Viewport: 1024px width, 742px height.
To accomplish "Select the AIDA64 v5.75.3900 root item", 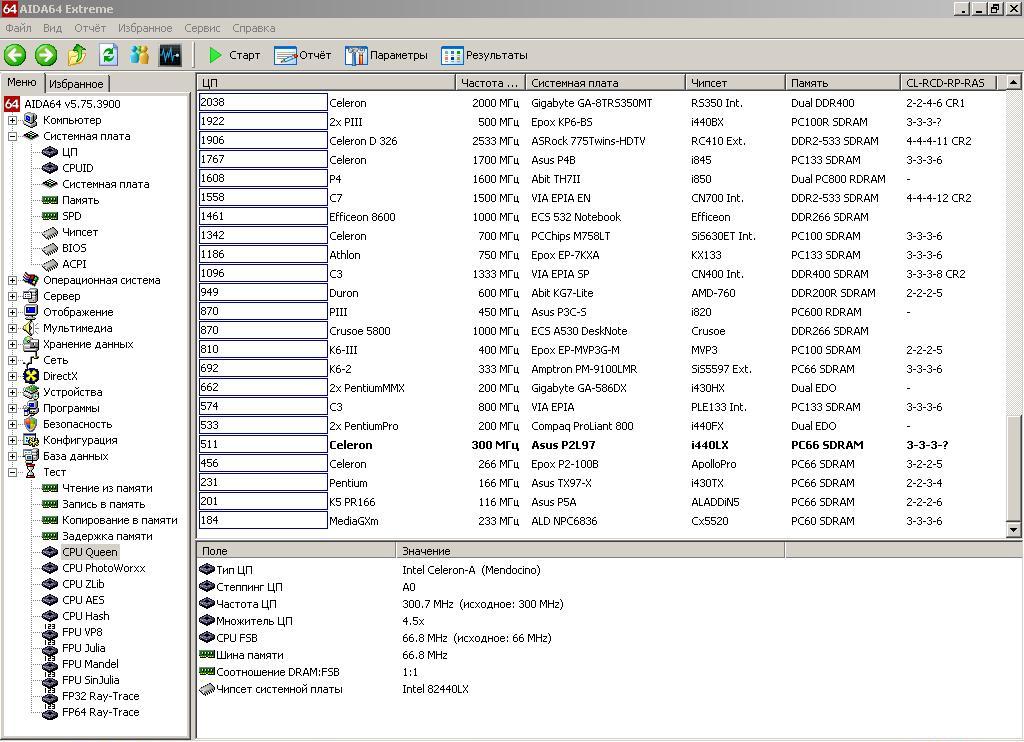I will (72, 104).
